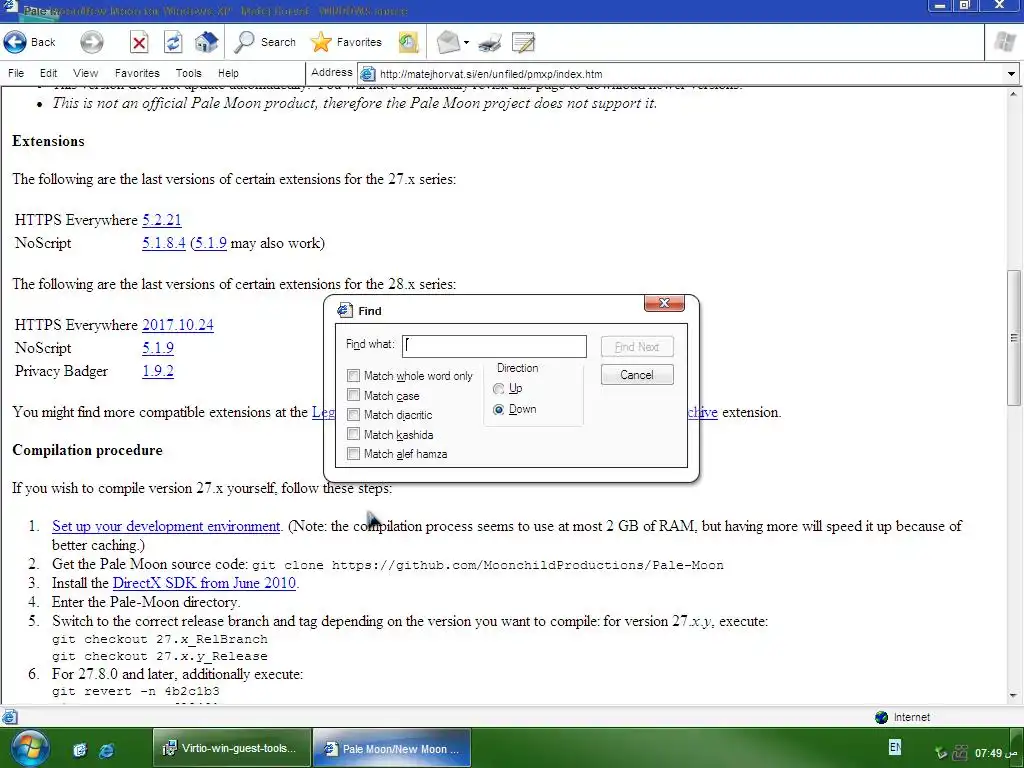Click the Find what text field
The height and width of the screenshot is (768, 1024).
pyautogui.click(x=494, y=346)
